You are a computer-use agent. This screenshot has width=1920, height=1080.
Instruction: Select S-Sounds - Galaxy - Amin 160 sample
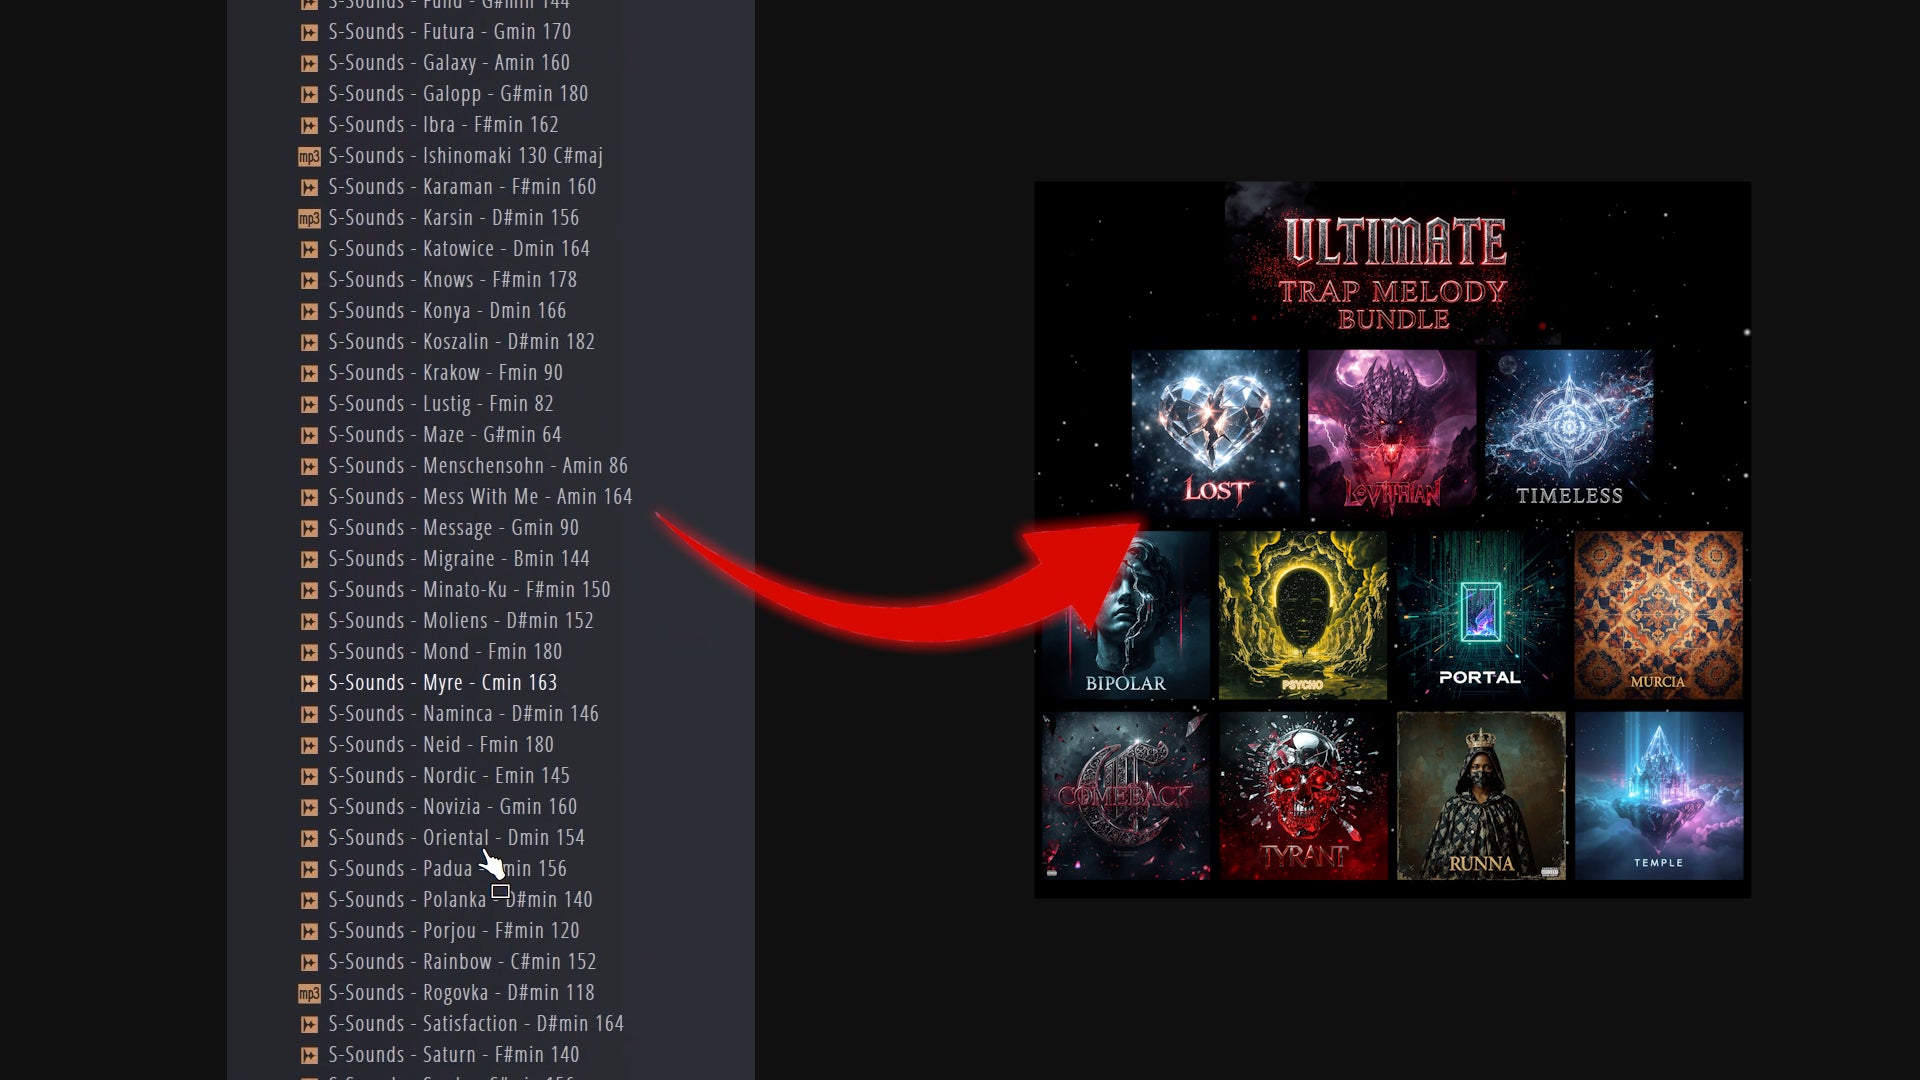(x=448, y=63)
